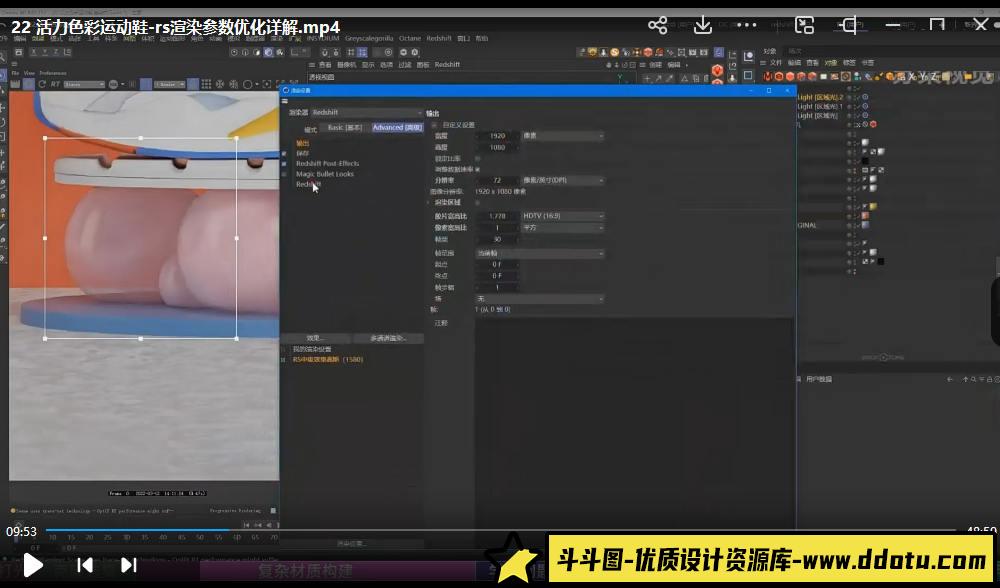Open the Octane menu
This screenshot has width=1000, height=588.
(409, 38)
